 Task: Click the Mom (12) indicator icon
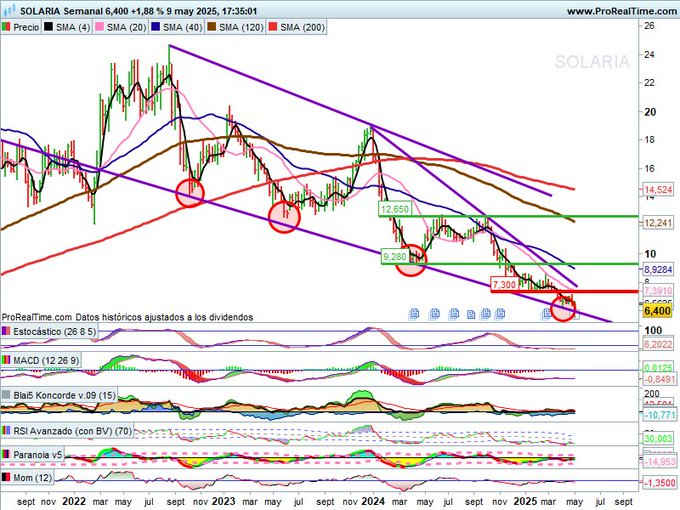(x=6, y=478)
